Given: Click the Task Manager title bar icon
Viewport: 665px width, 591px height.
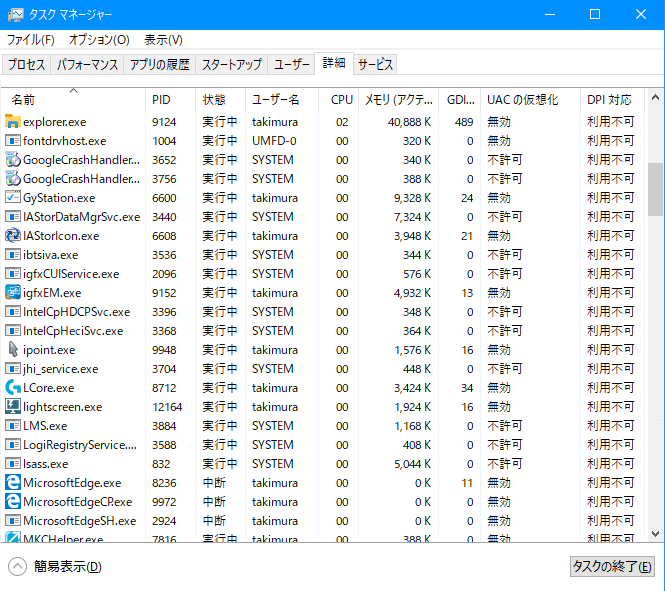Looking at the screenshot, I should click(16, 14).
